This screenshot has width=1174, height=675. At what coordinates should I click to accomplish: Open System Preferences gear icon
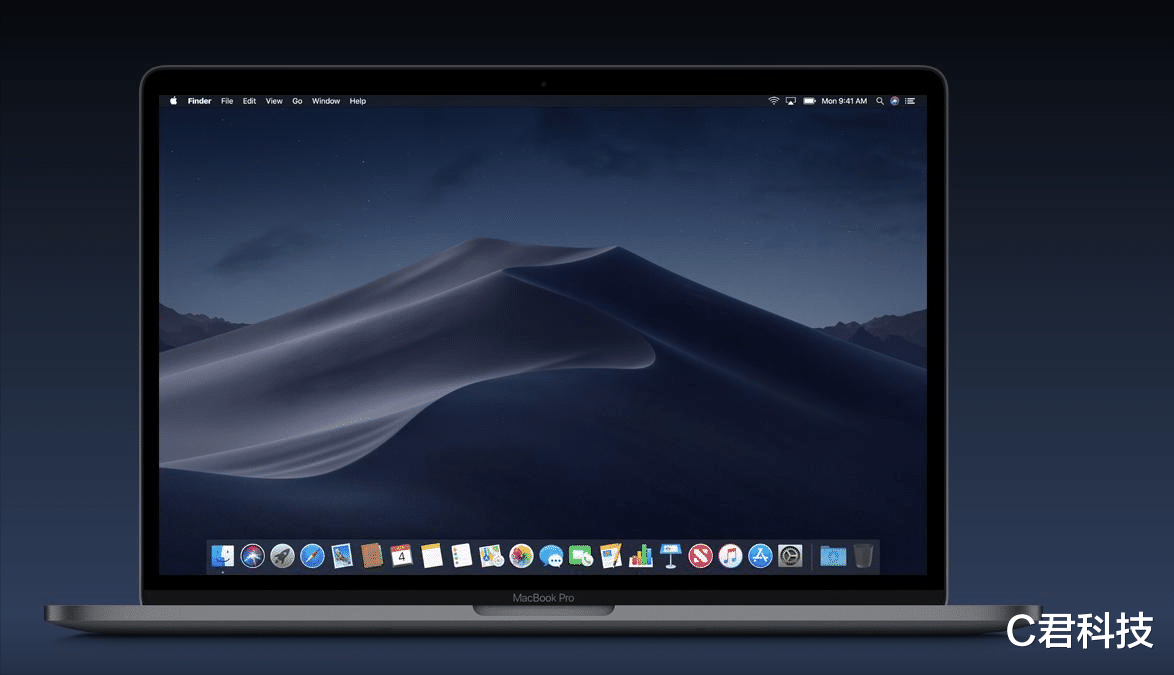point(790,556)
